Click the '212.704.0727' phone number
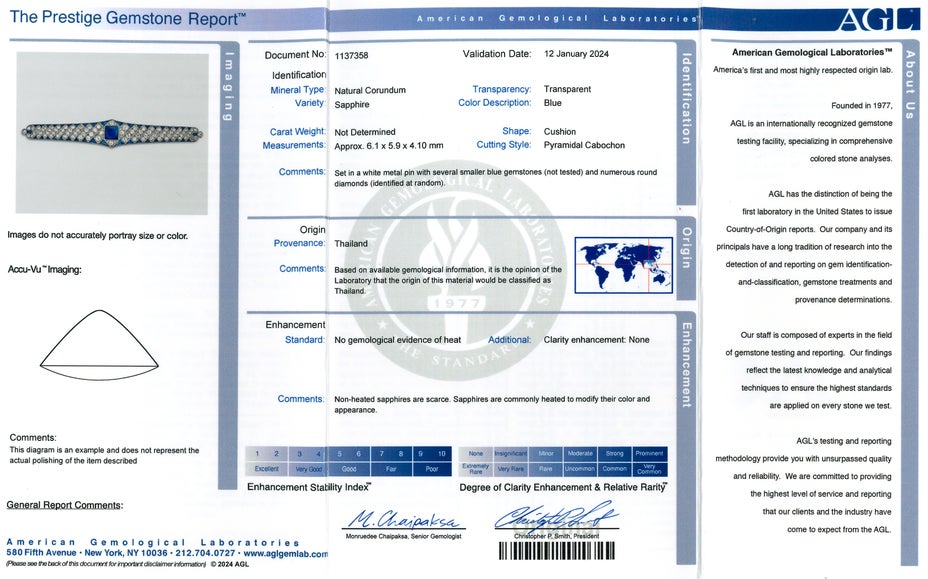The width and height of the screenshot is (928, 579). tap(207, 553)
